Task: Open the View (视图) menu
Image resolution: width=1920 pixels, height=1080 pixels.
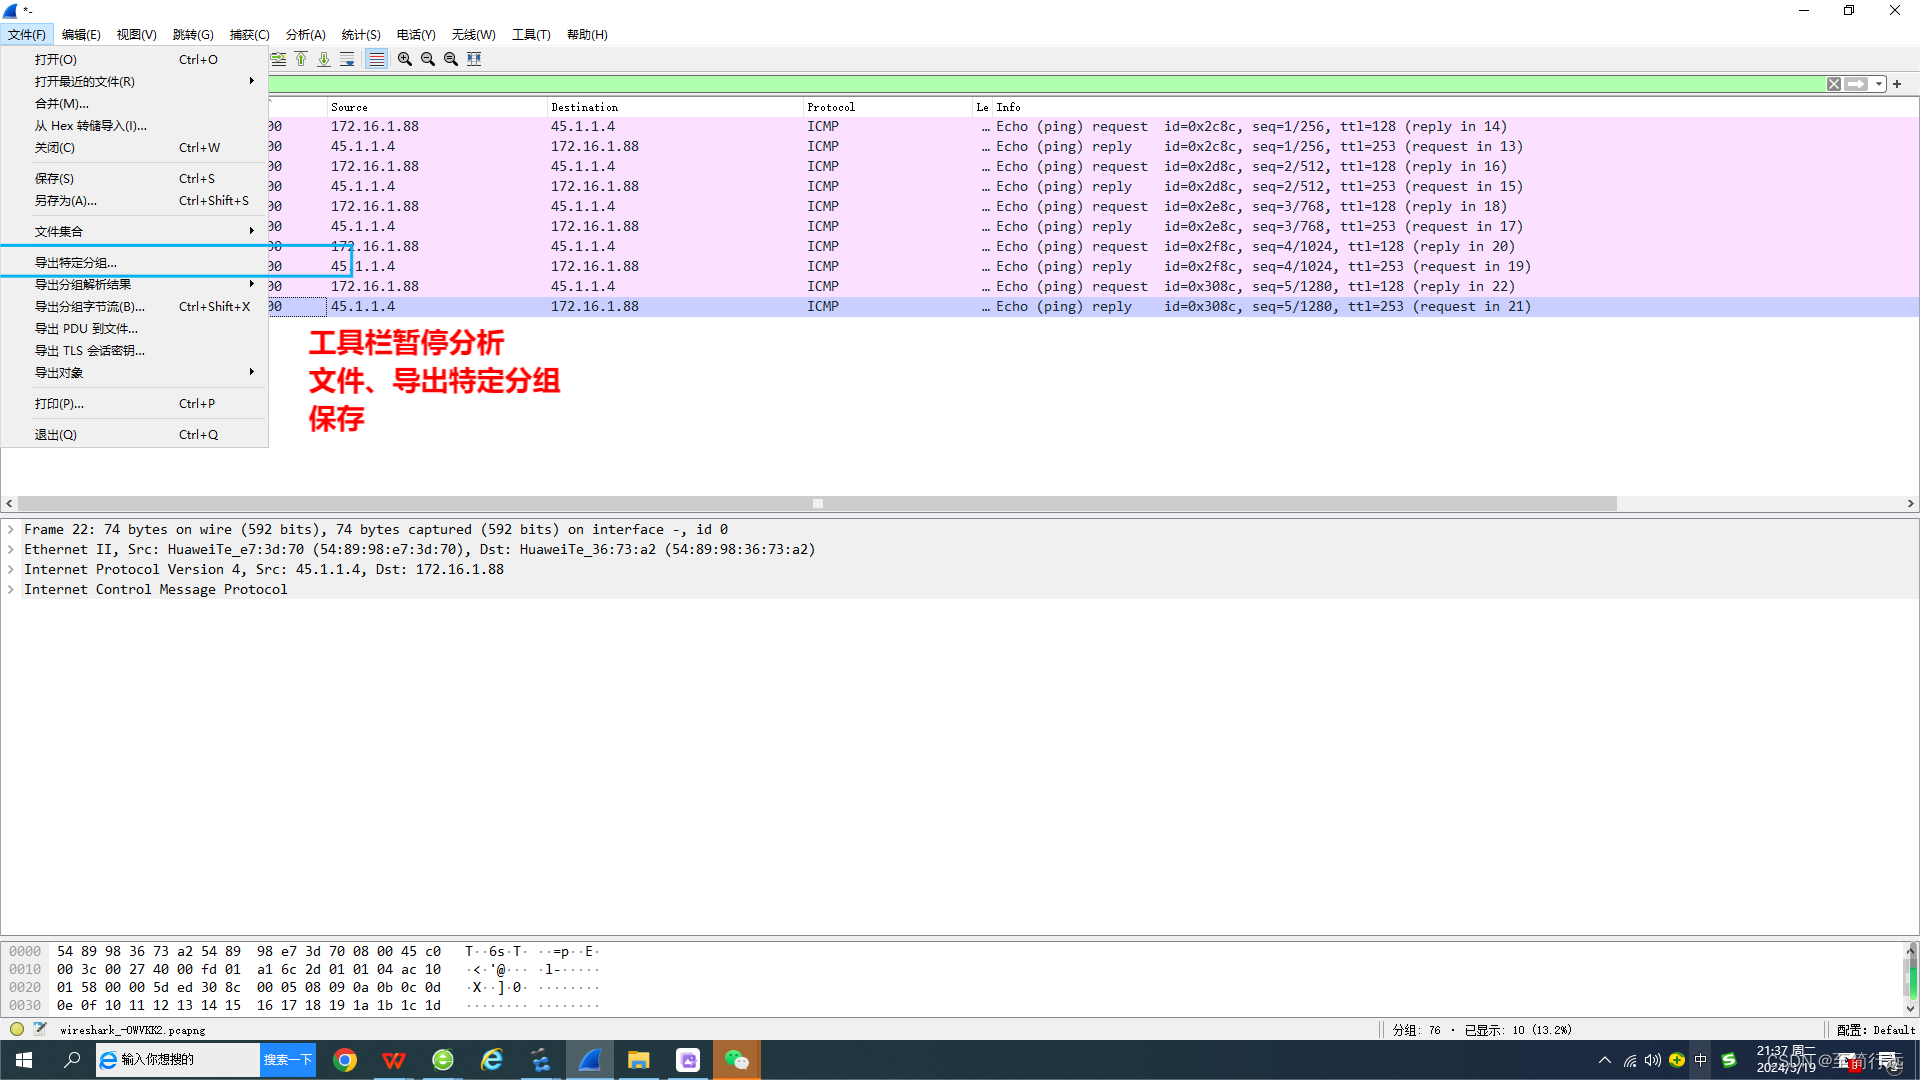Action: pyautogui.click(x=136, y=34)
